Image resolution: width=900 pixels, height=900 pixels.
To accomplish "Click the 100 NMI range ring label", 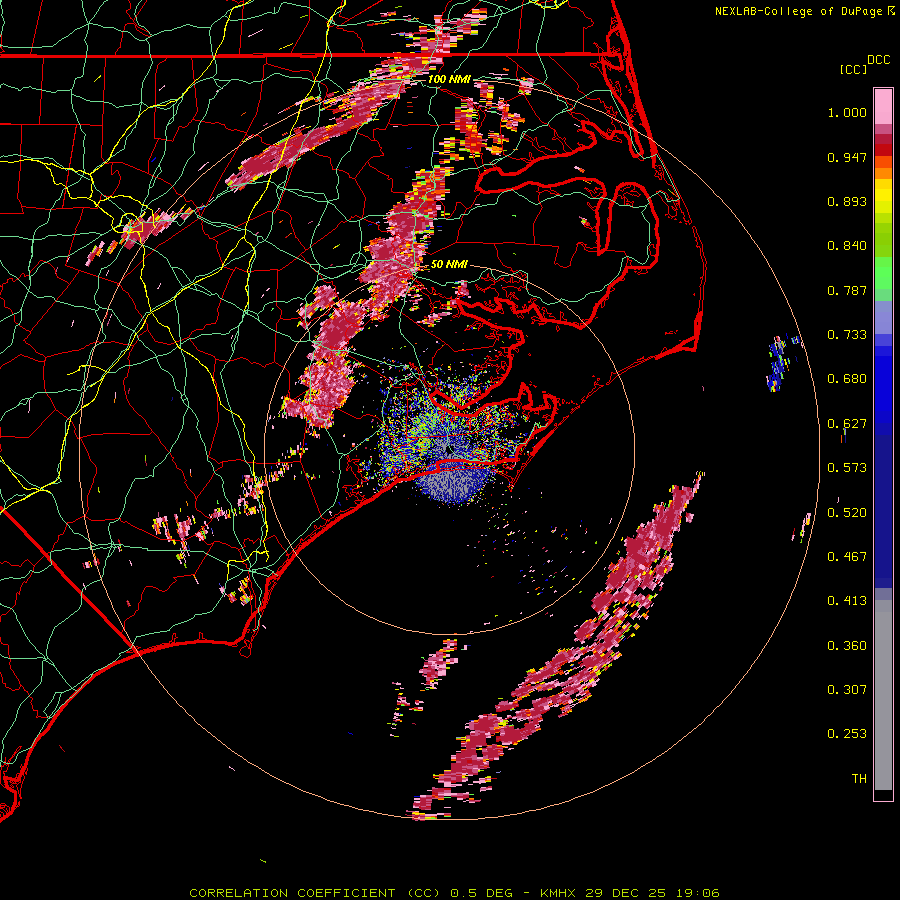I will (x=449, y=79).
